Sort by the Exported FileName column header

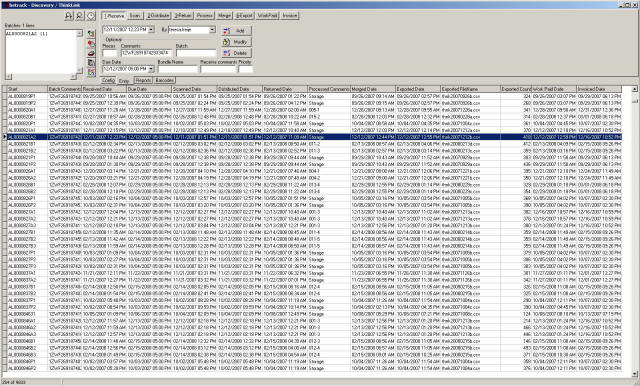[471, 89]
